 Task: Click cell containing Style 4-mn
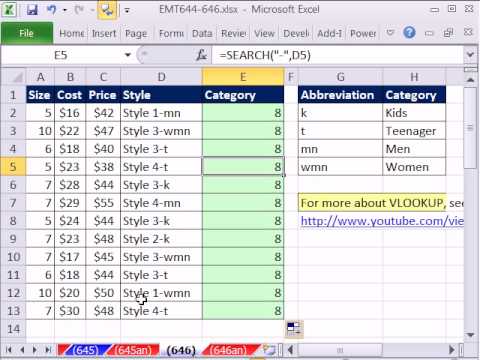pyautogui.click(x=161, y=203)
